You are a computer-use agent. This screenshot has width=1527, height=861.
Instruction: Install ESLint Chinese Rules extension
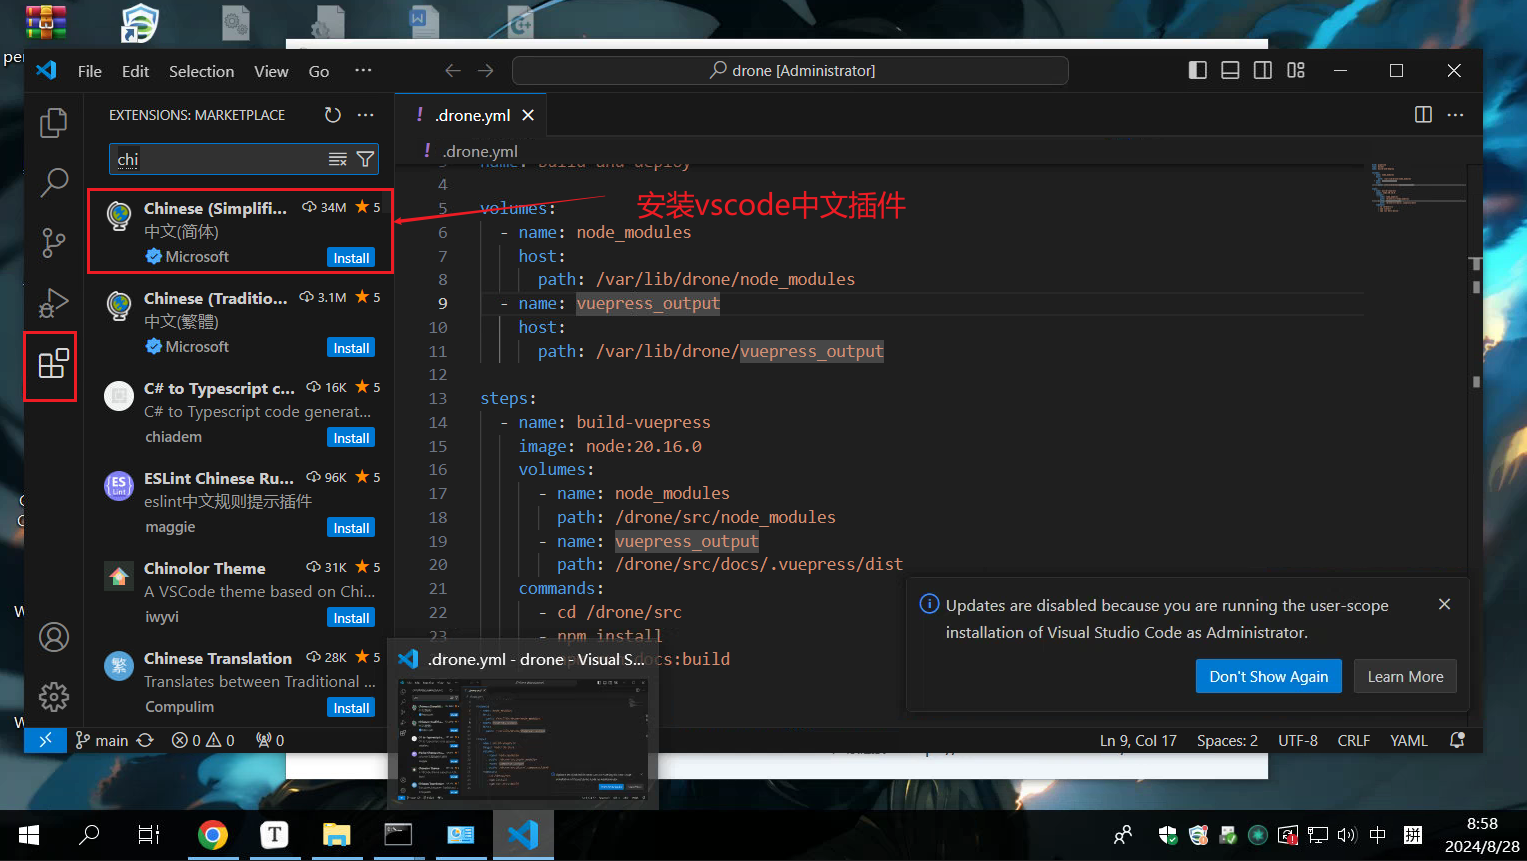tap(351, 528)
